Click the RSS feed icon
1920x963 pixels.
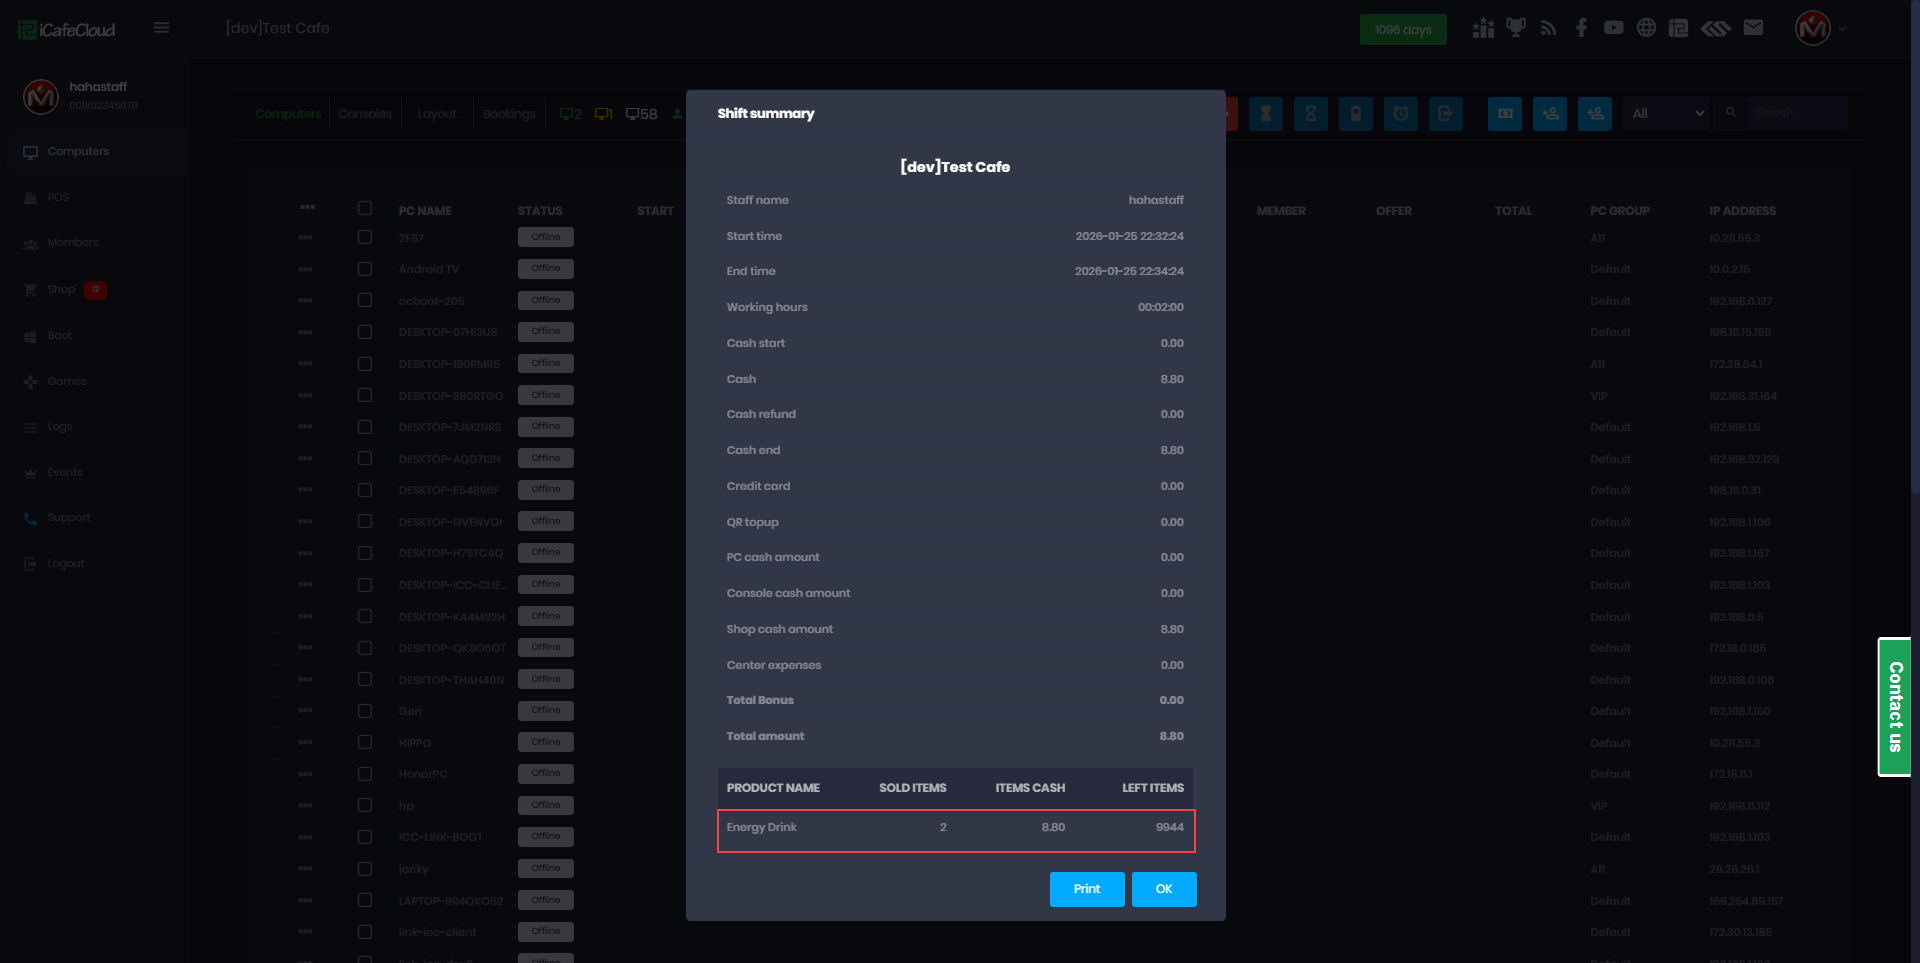pyautogui.click(x=1548, y=28)
